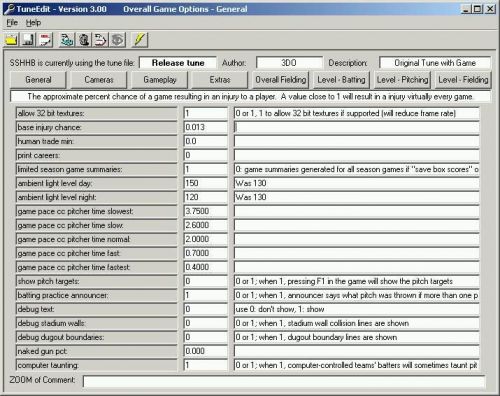Edit the ambient light level day value 150
The width and height of the screenshot is (500, 396).
pos(205,183)
